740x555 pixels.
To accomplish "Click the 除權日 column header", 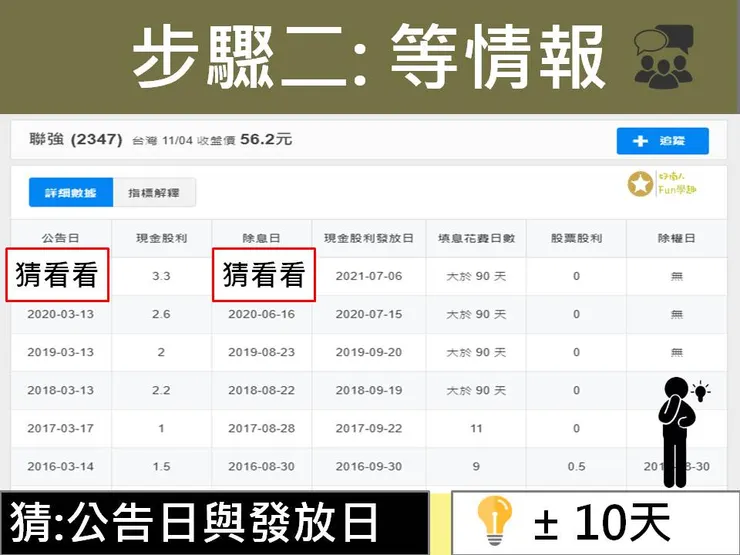I will point(676,238).
